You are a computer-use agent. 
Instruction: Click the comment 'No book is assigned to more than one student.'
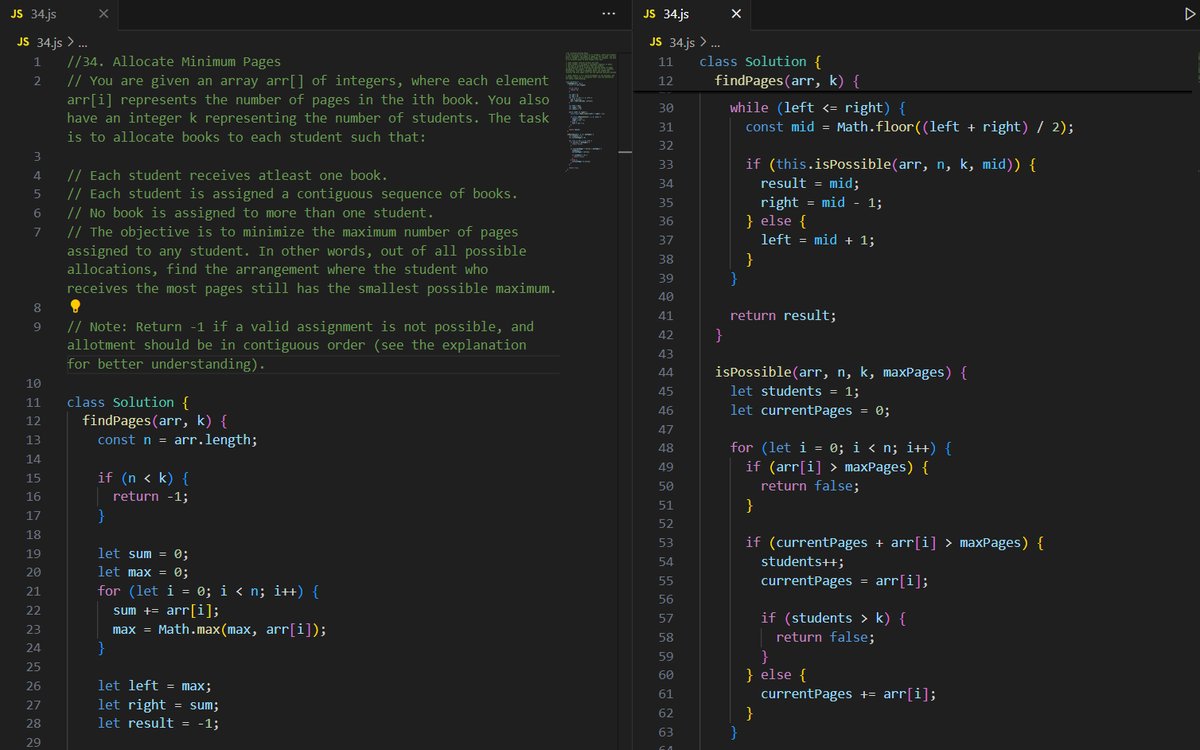[x=250, y=212]
